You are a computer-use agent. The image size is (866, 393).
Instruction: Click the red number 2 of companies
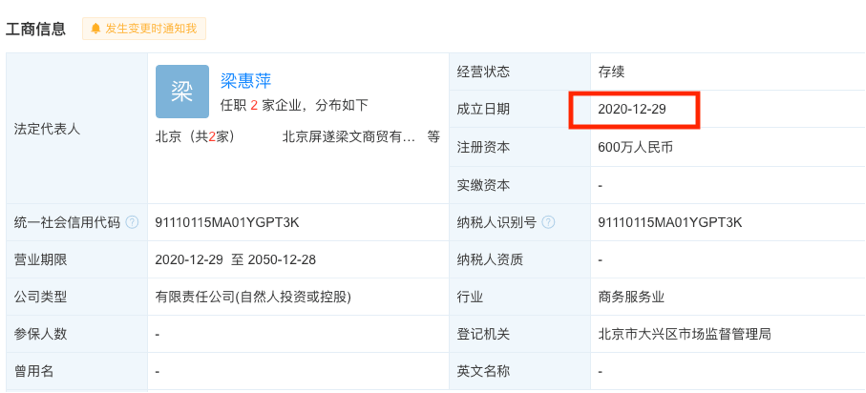254,105
